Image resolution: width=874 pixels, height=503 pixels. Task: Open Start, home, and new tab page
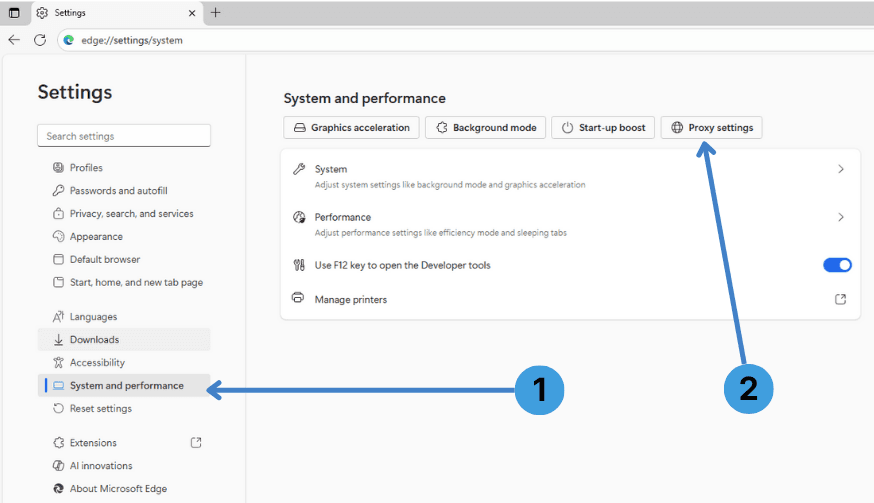[124, 282]
